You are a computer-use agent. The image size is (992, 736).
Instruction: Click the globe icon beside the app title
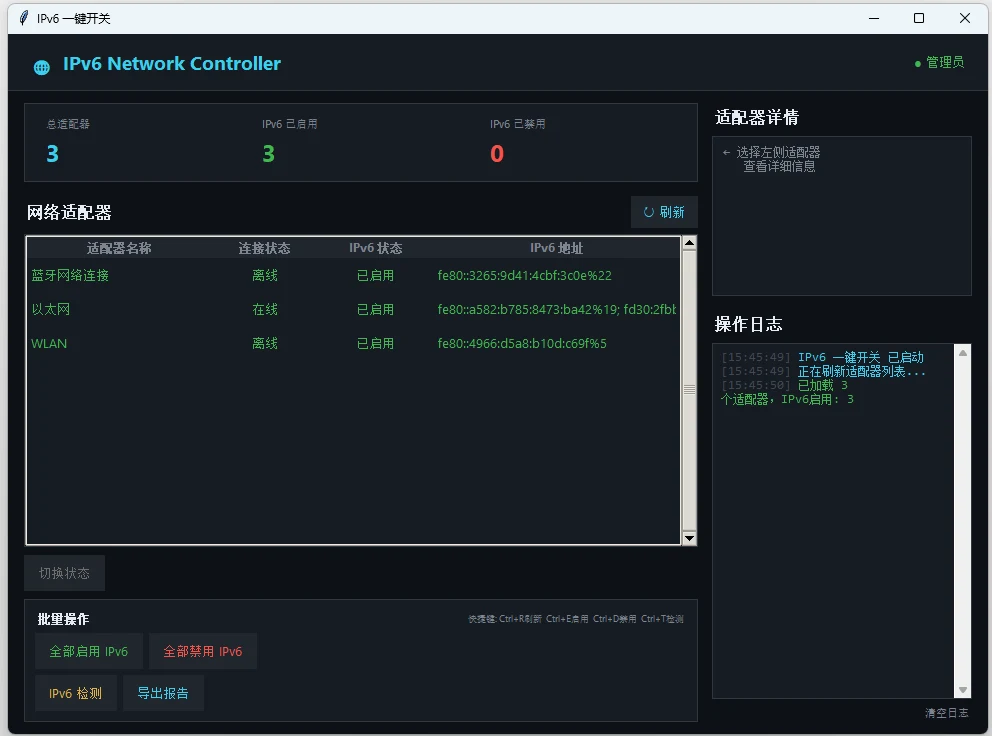(x=42, y=67)
